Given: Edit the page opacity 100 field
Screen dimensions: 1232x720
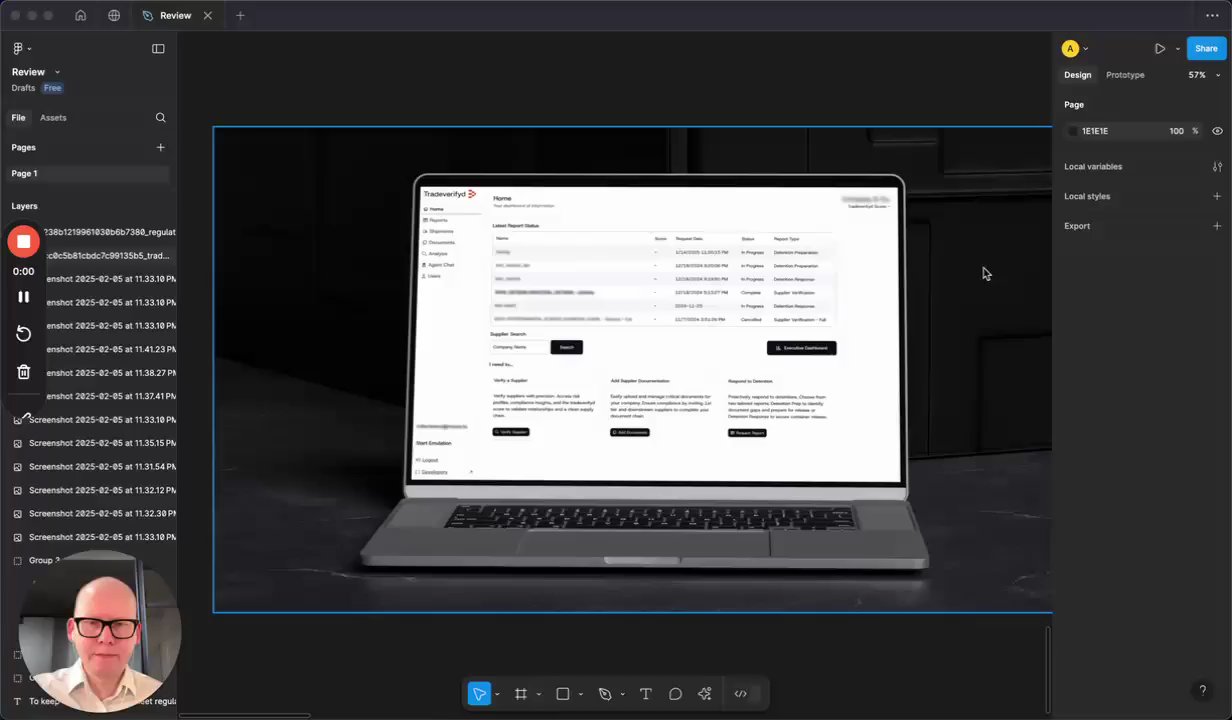Looking at the screenshot, I should coord(1176,131).
